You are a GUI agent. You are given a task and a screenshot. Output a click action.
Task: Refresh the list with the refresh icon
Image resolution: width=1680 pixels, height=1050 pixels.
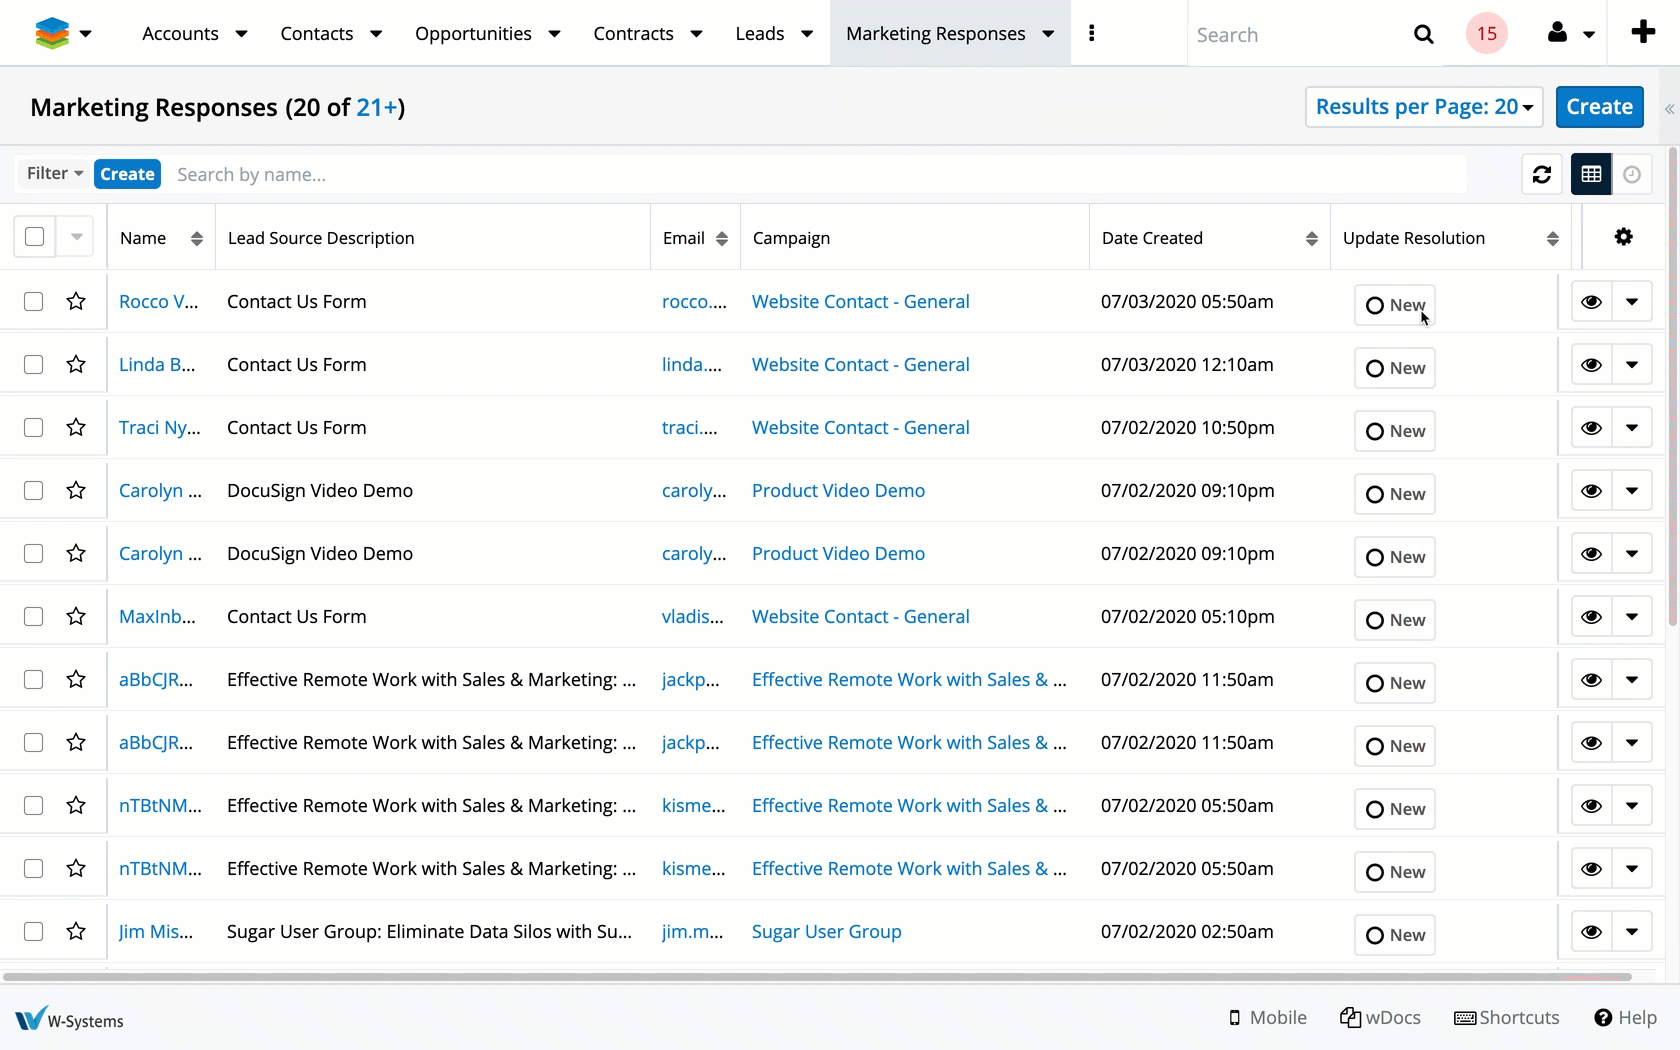coord(1542,174)
